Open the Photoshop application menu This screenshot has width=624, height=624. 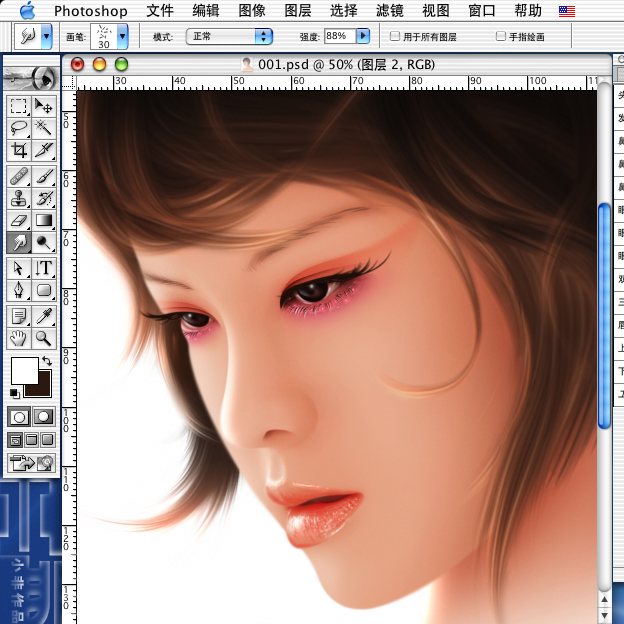click(91, 11)
